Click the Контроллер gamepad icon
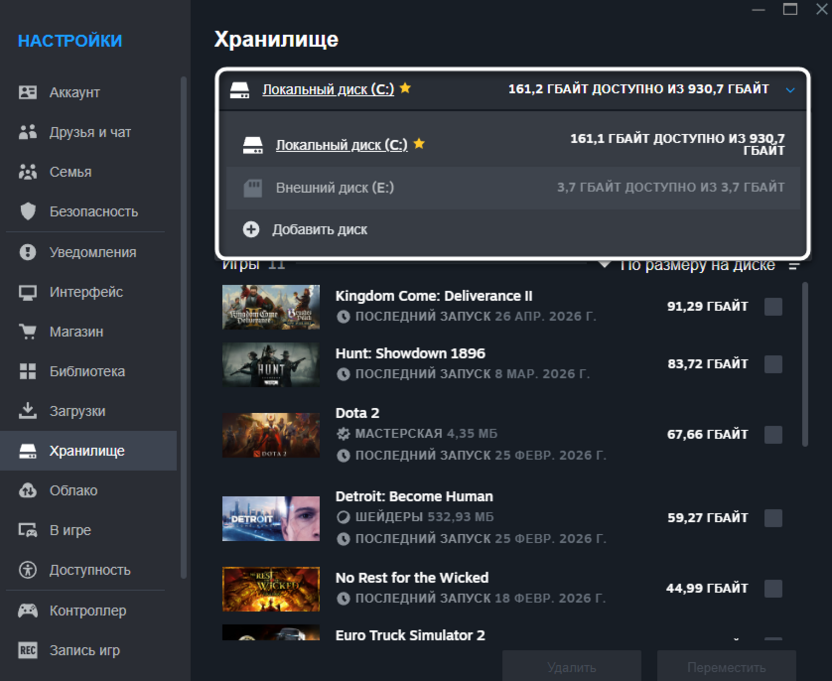This screenshot has height=681, width=832. click(x=28, y=610)
